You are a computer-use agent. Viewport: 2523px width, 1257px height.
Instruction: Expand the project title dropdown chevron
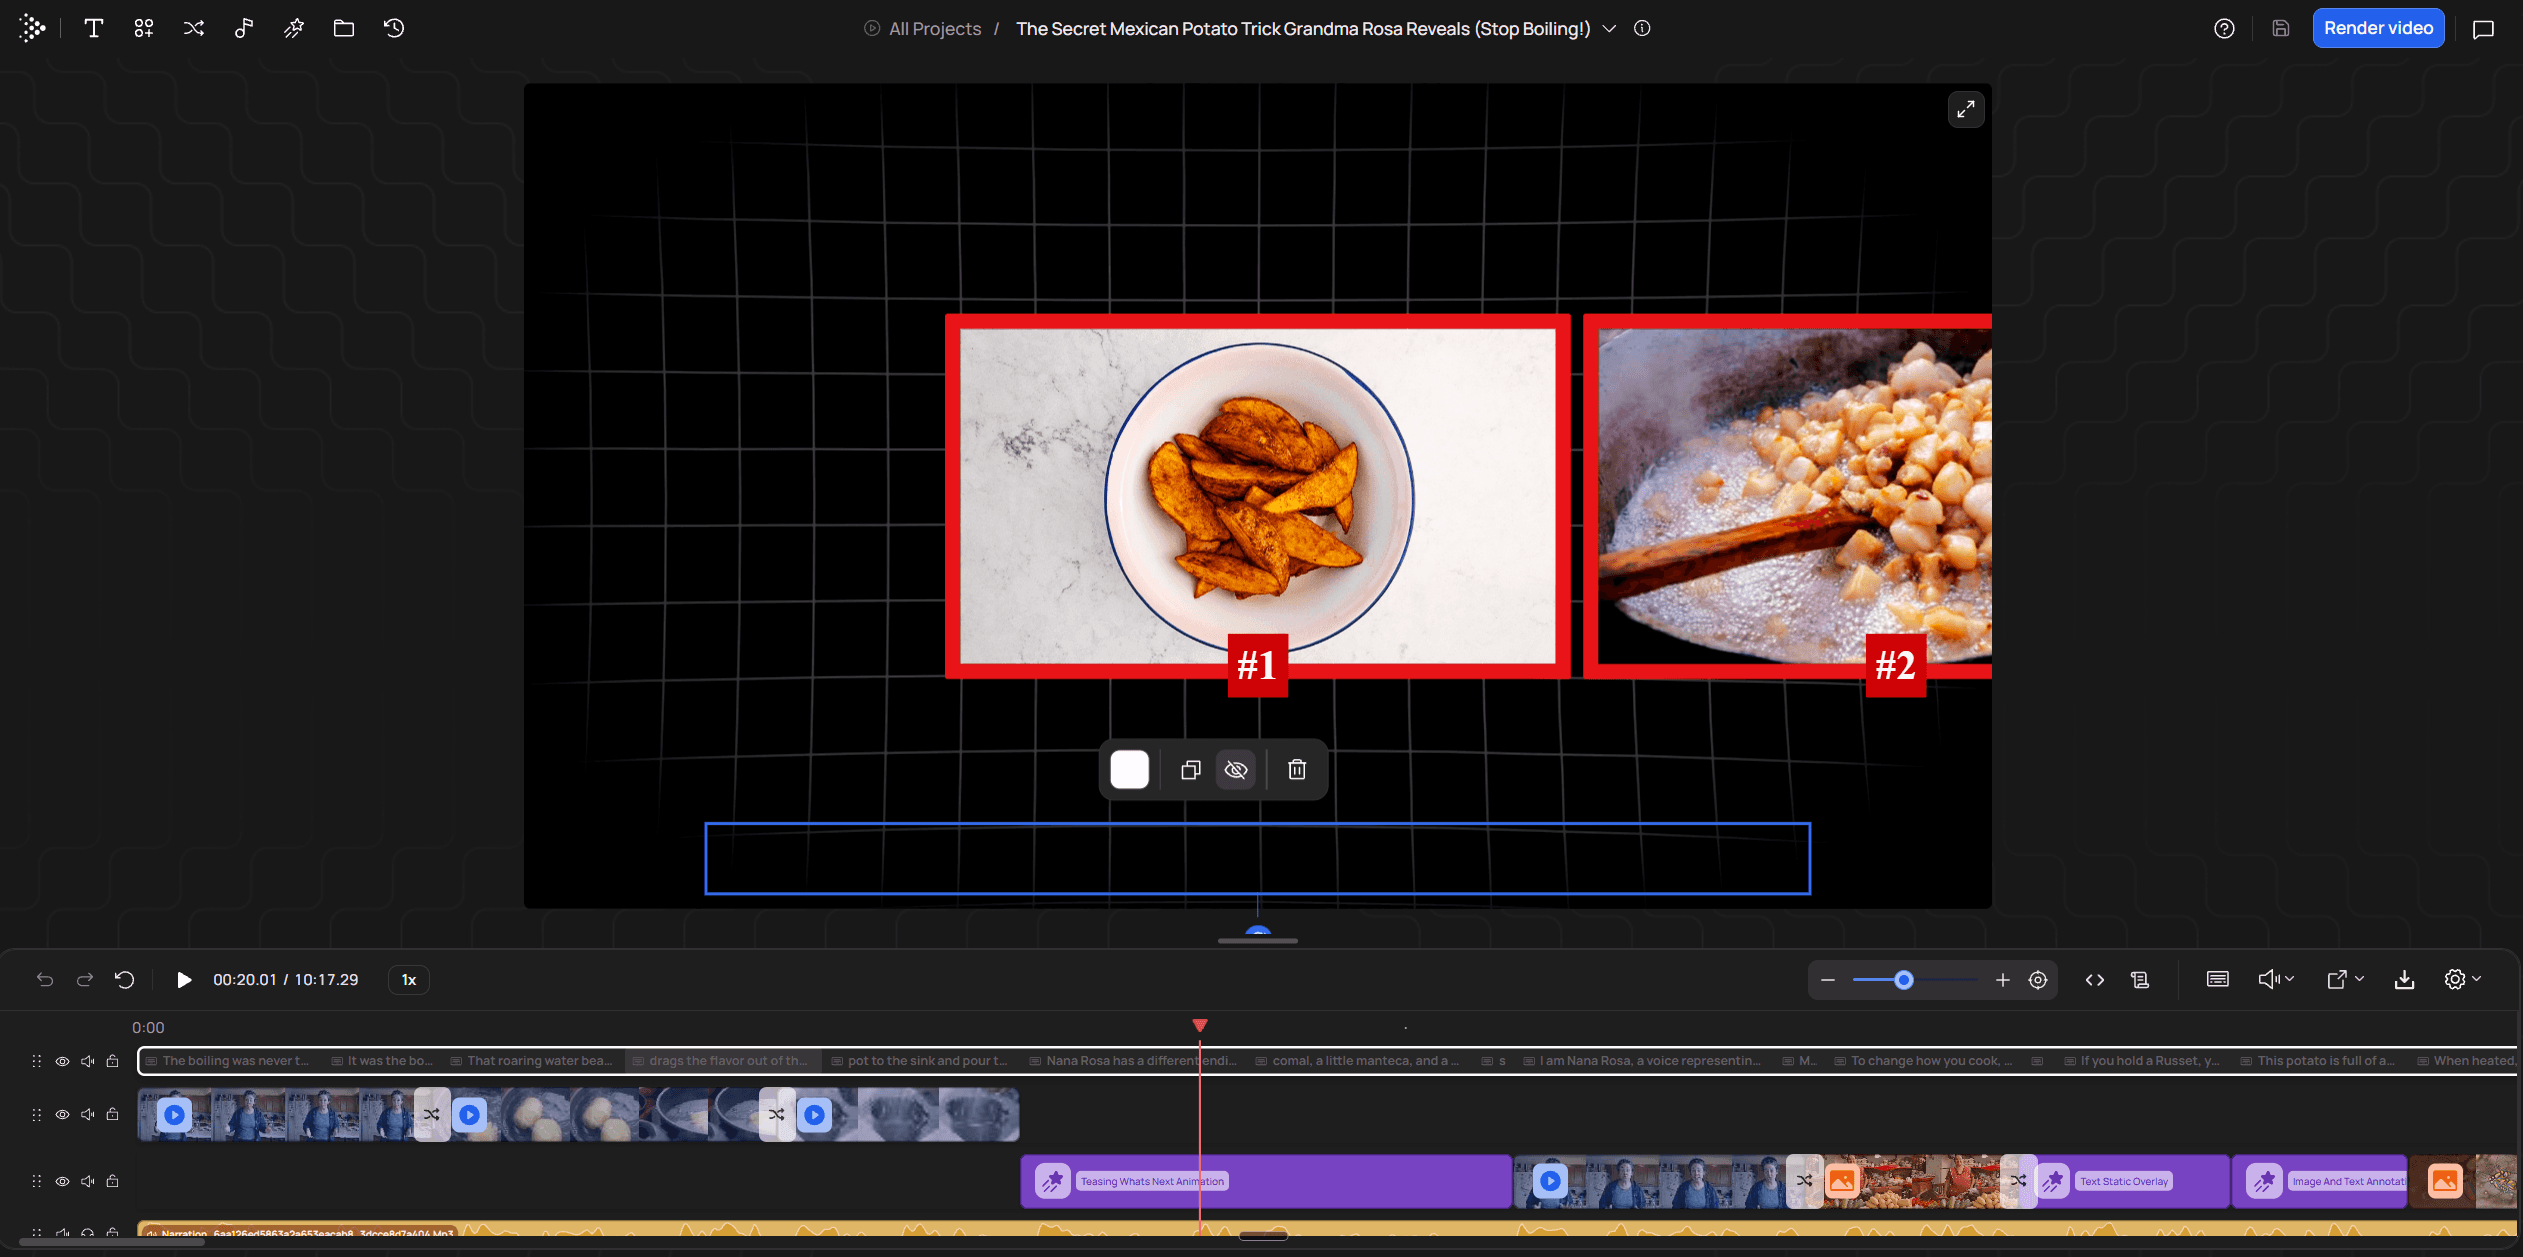click(x=1609, y=28)
